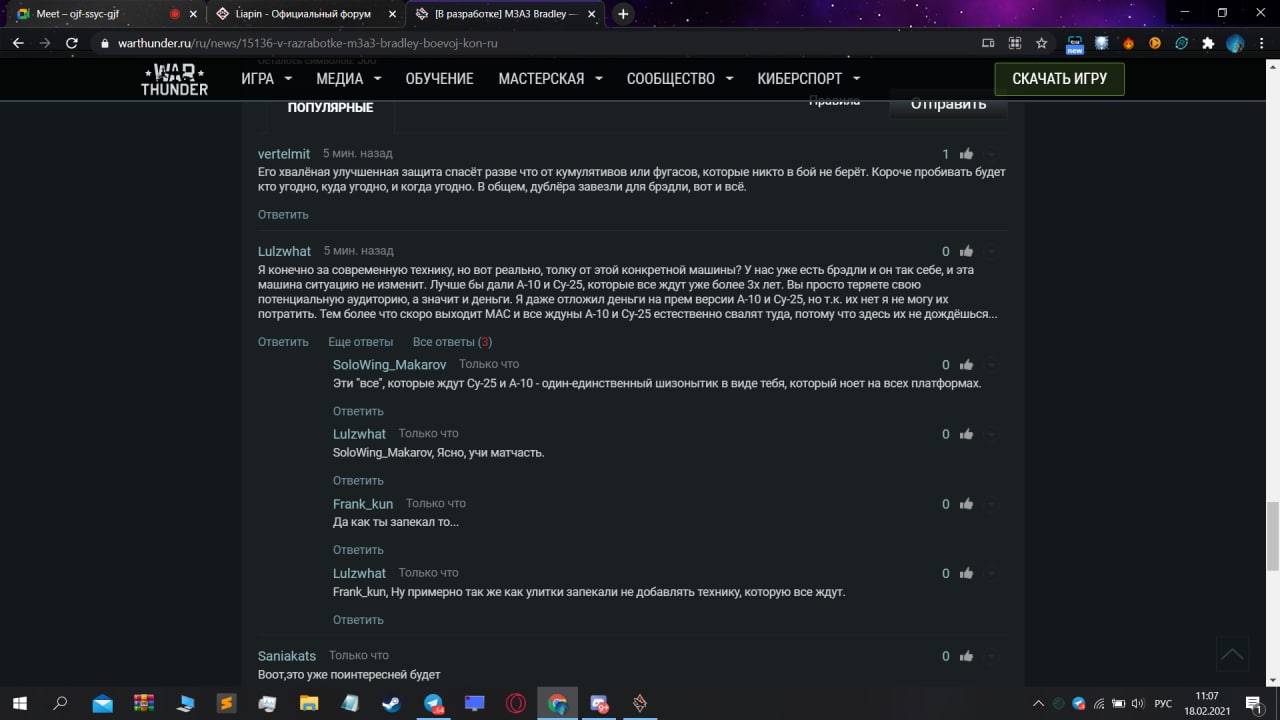1280x720 pixels.
Task: Close the Liapin forum tab
Action: pyautogui.click(x=394, y=14)
